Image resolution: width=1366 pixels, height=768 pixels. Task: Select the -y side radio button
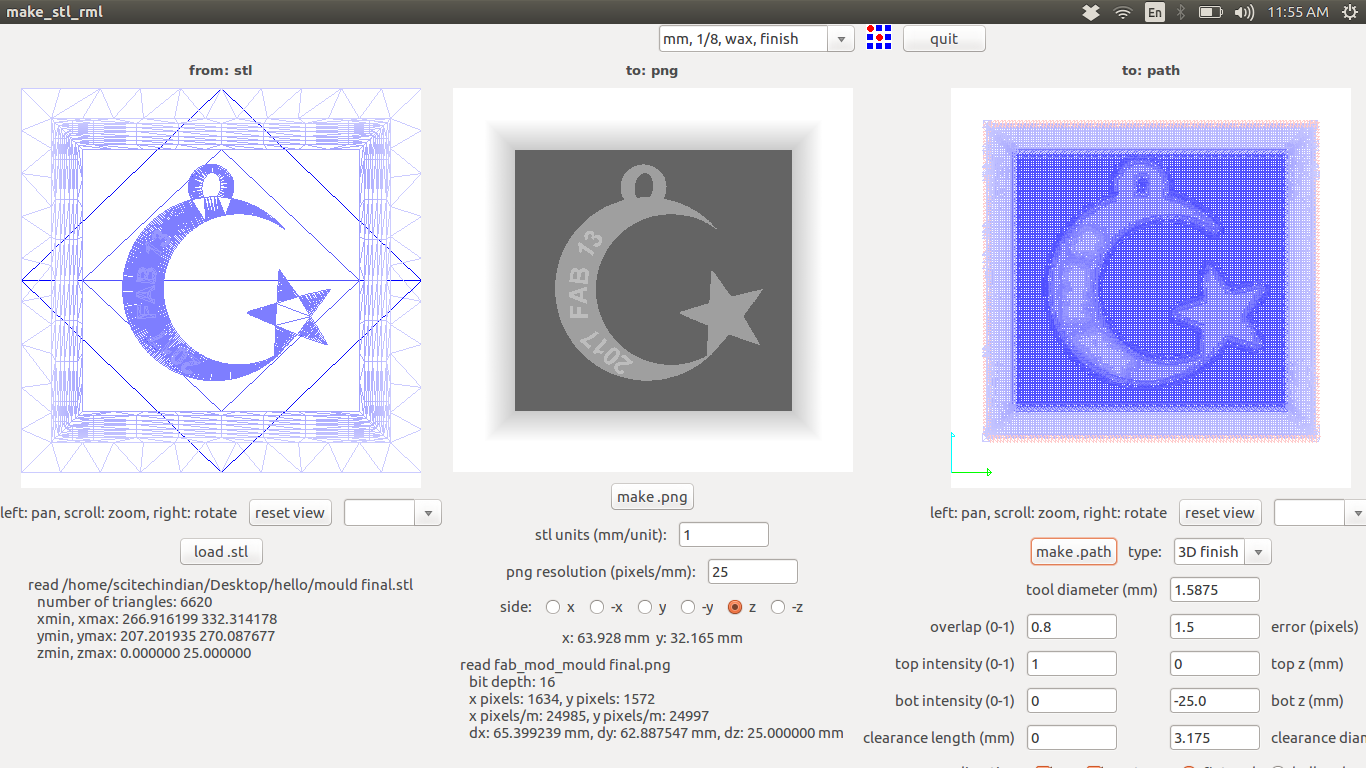688,607
